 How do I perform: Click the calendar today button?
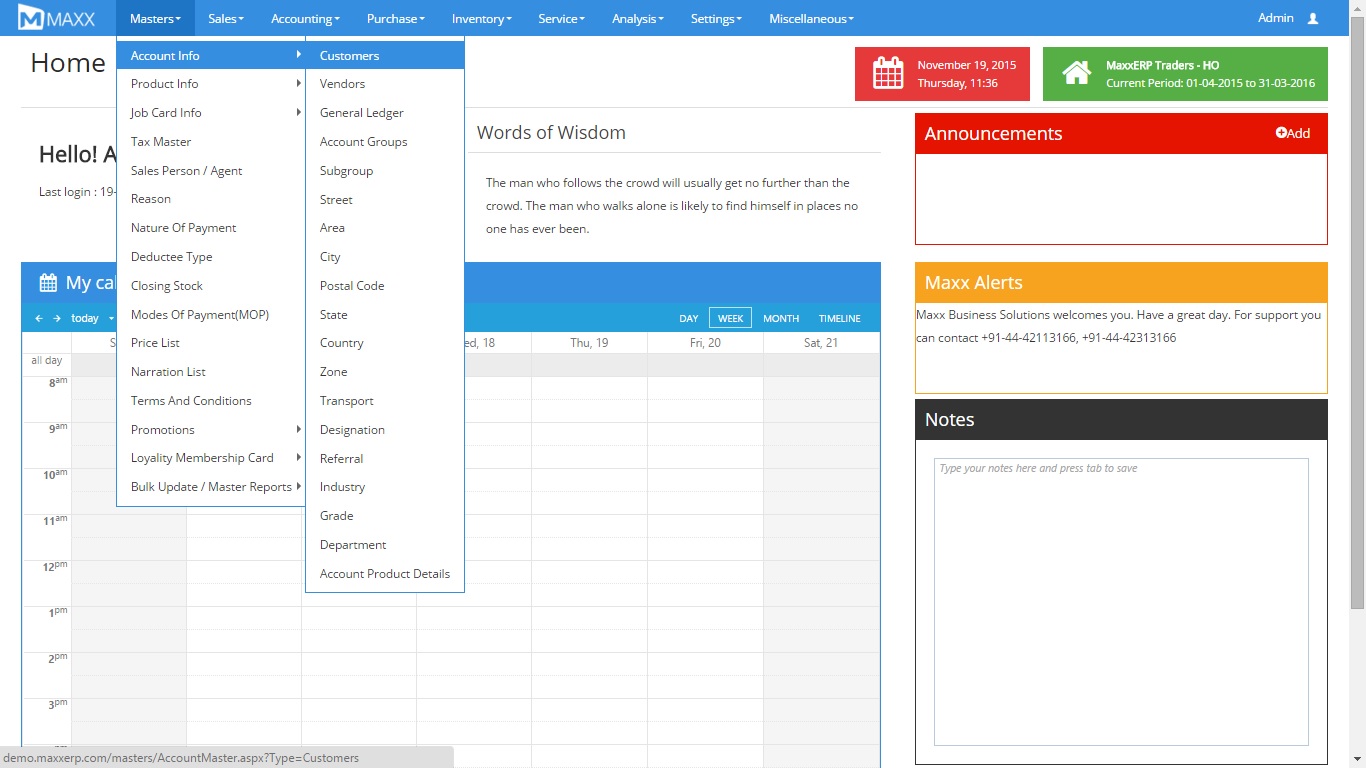tap(85, 318)
